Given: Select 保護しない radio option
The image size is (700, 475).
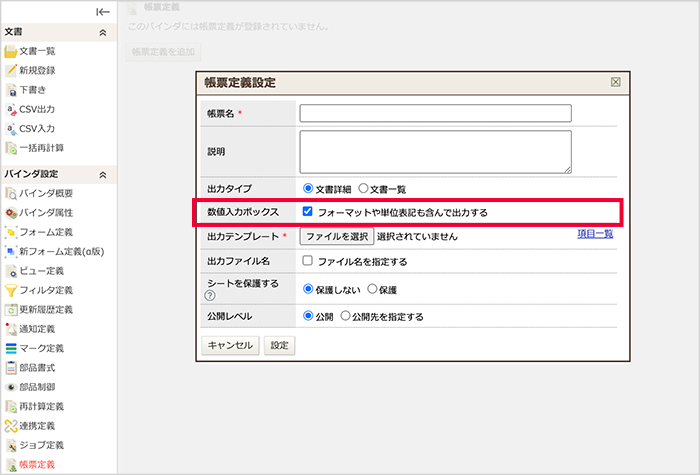Looking at the screenshot, I should coord(308,289).
